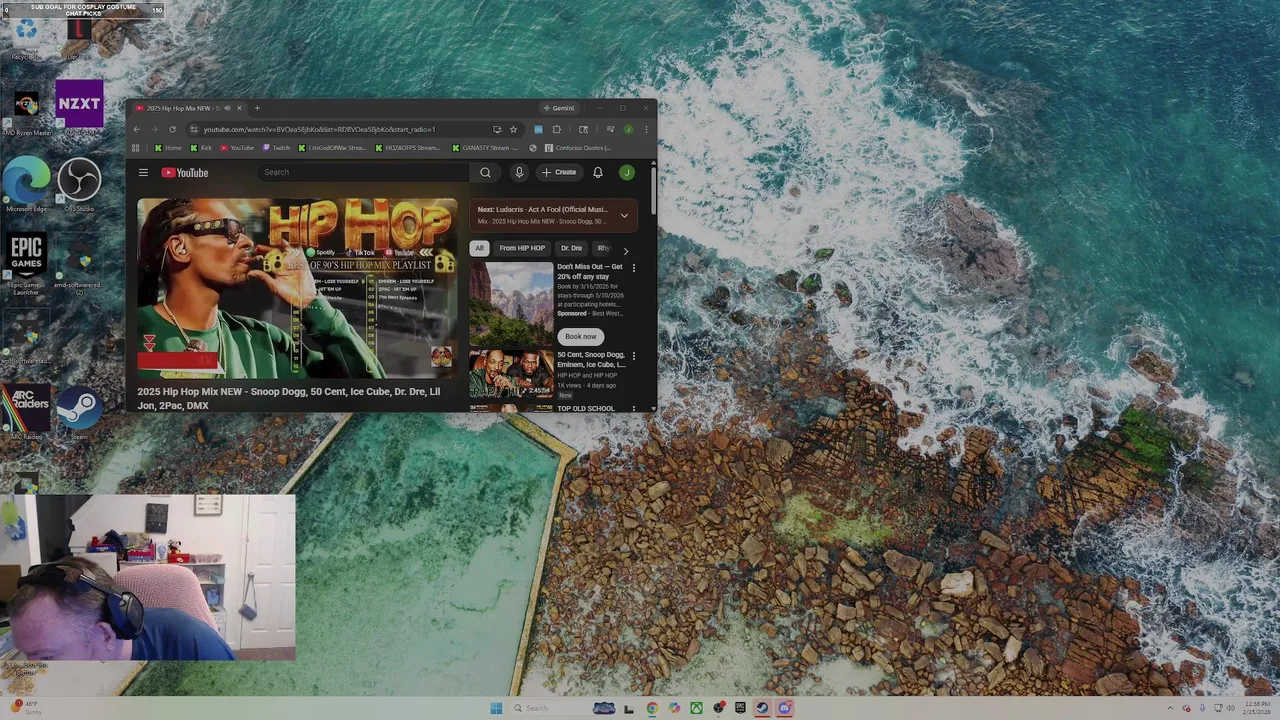
Task: Click the browser address bar URL
Action: [x=319, y=129]
